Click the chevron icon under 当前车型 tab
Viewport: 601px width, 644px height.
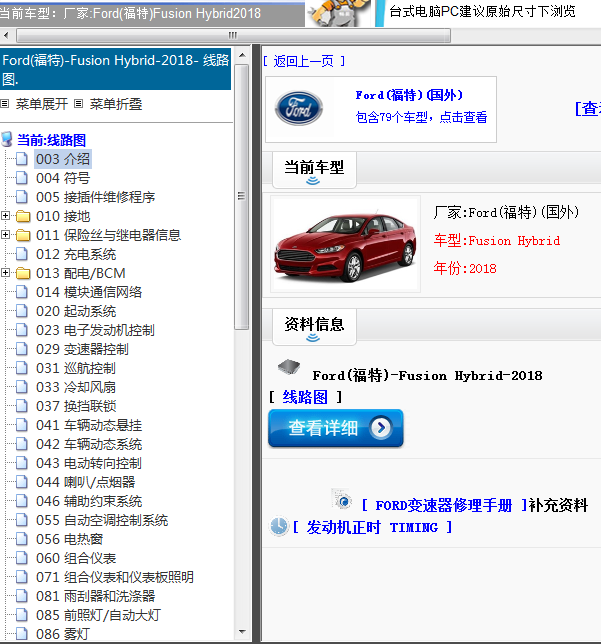click(x=313, y=181)
